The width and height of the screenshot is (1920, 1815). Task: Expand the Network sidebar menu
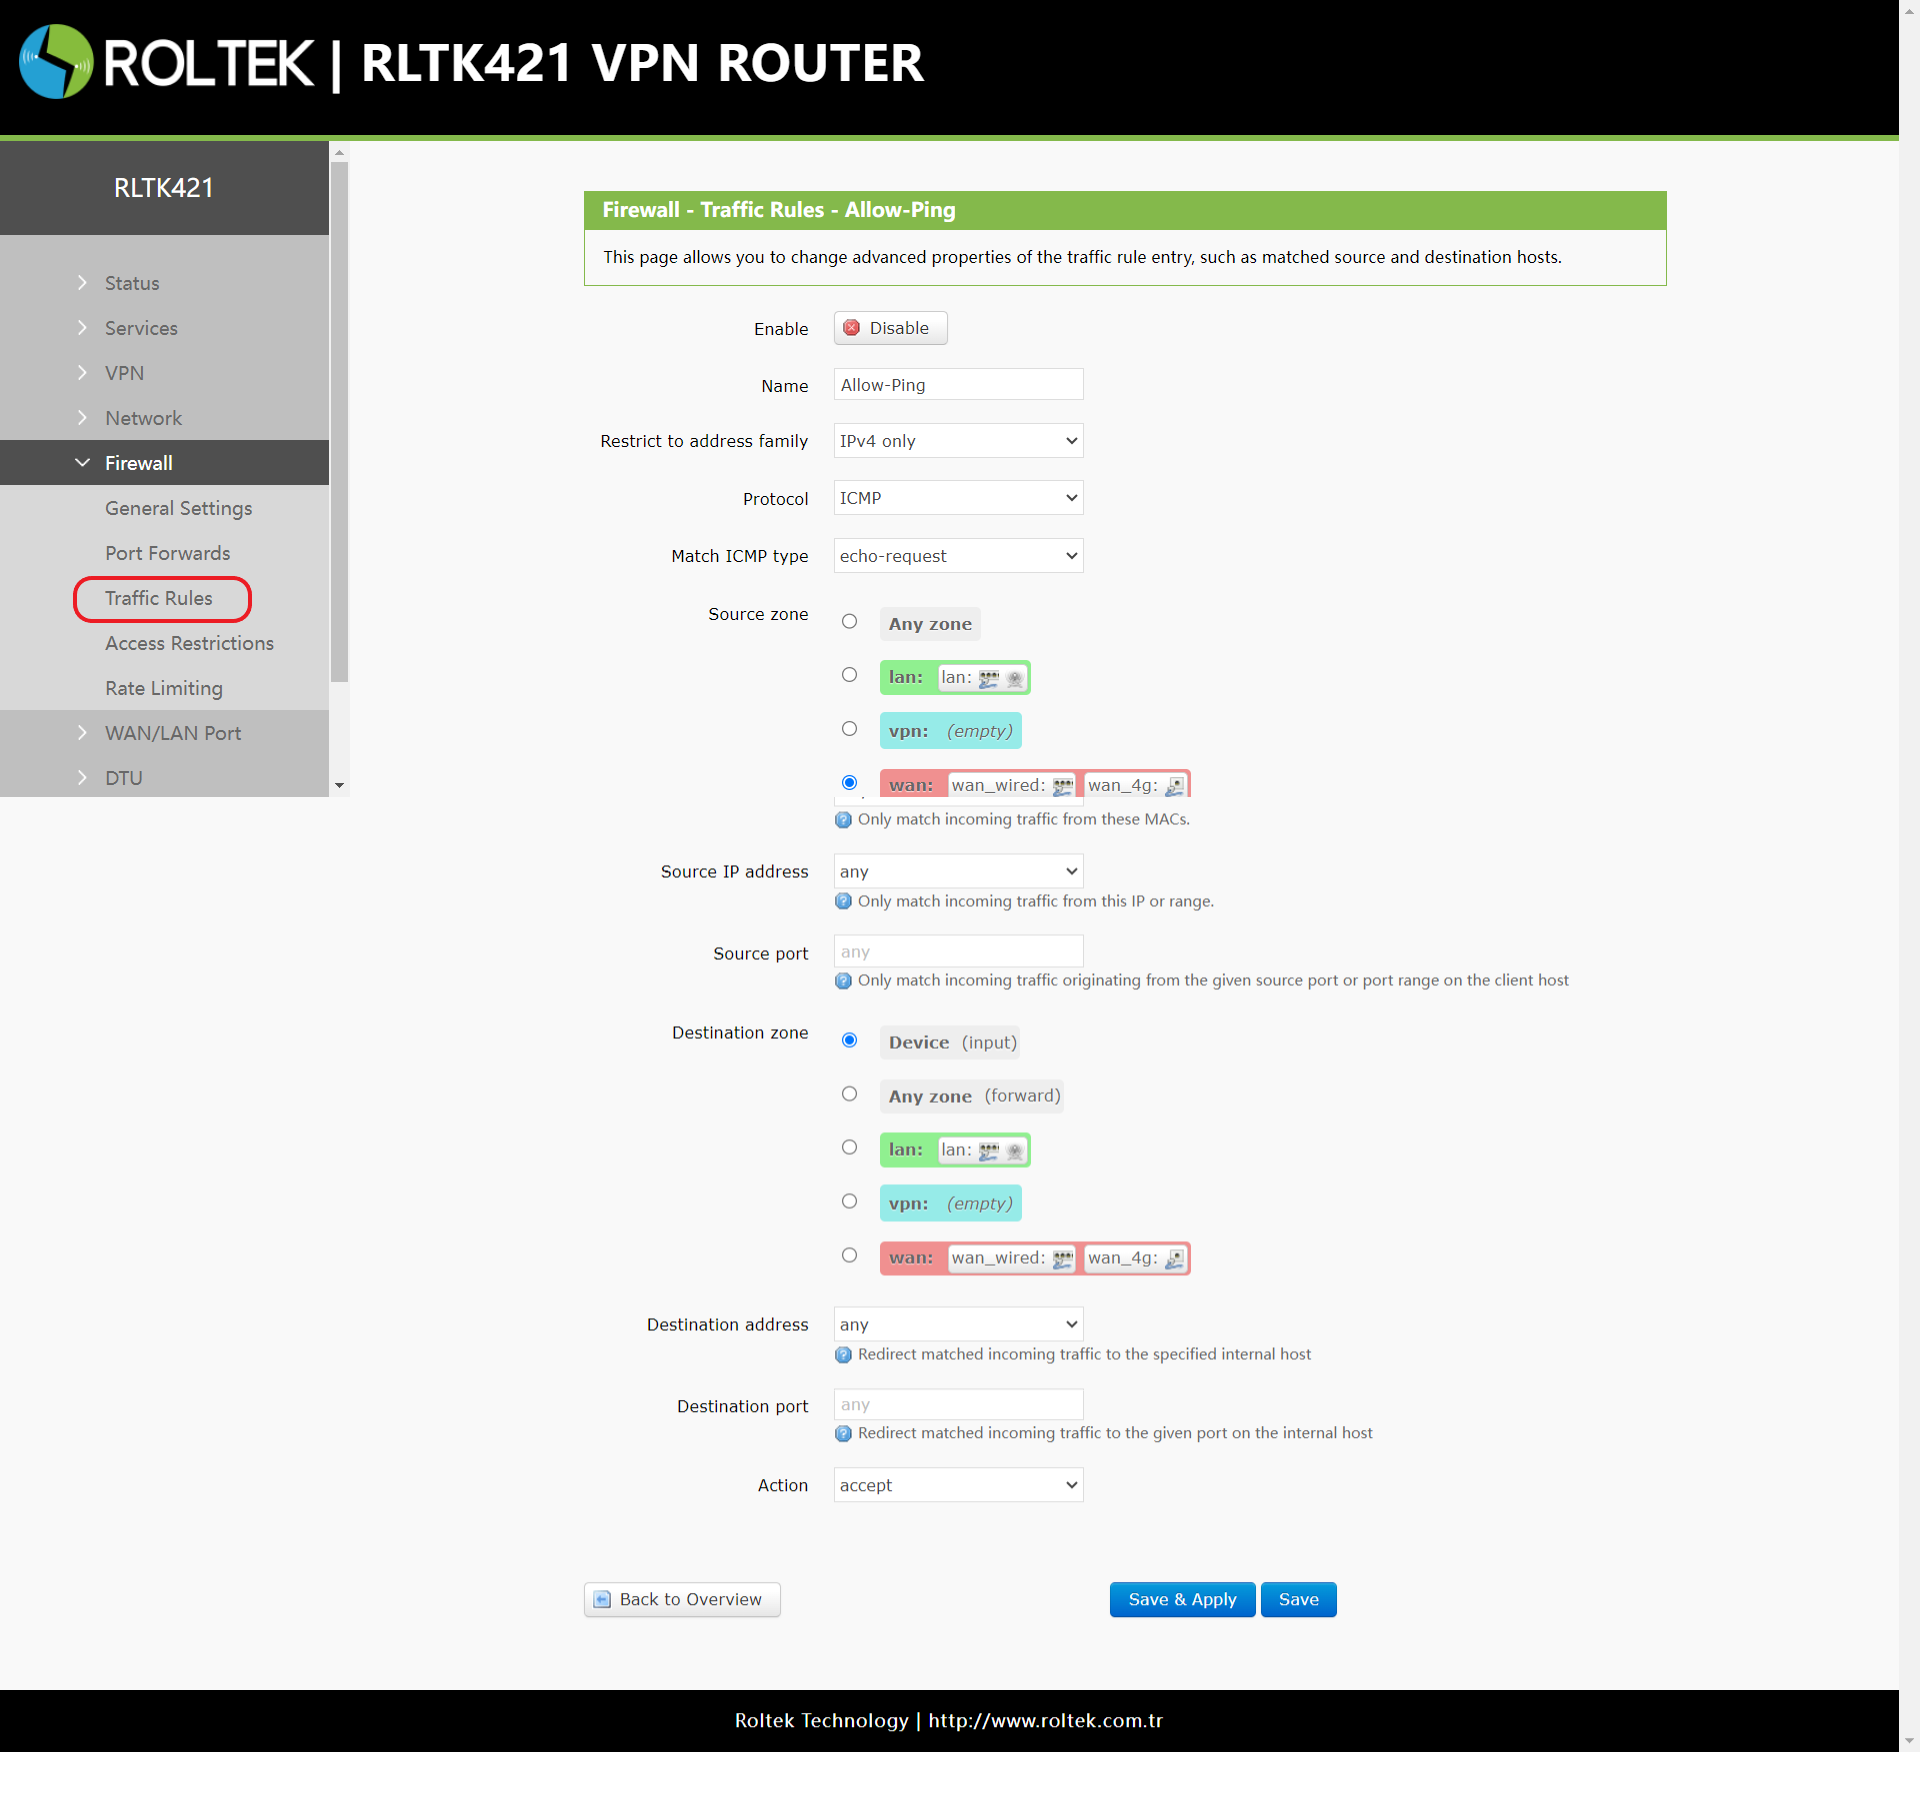pyautogui.click(x=143, y=418)
